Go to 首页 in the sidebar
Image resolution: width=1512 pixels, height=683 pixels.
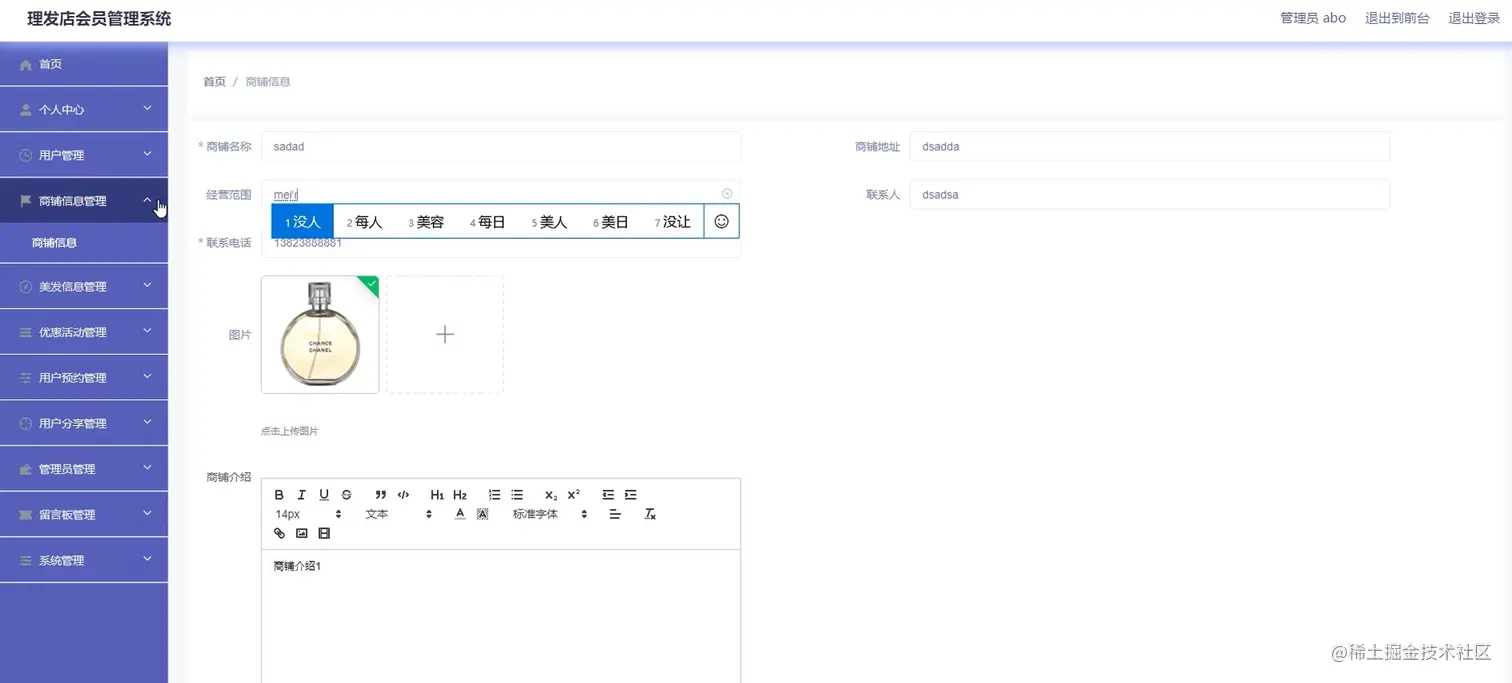coord(84,64)
